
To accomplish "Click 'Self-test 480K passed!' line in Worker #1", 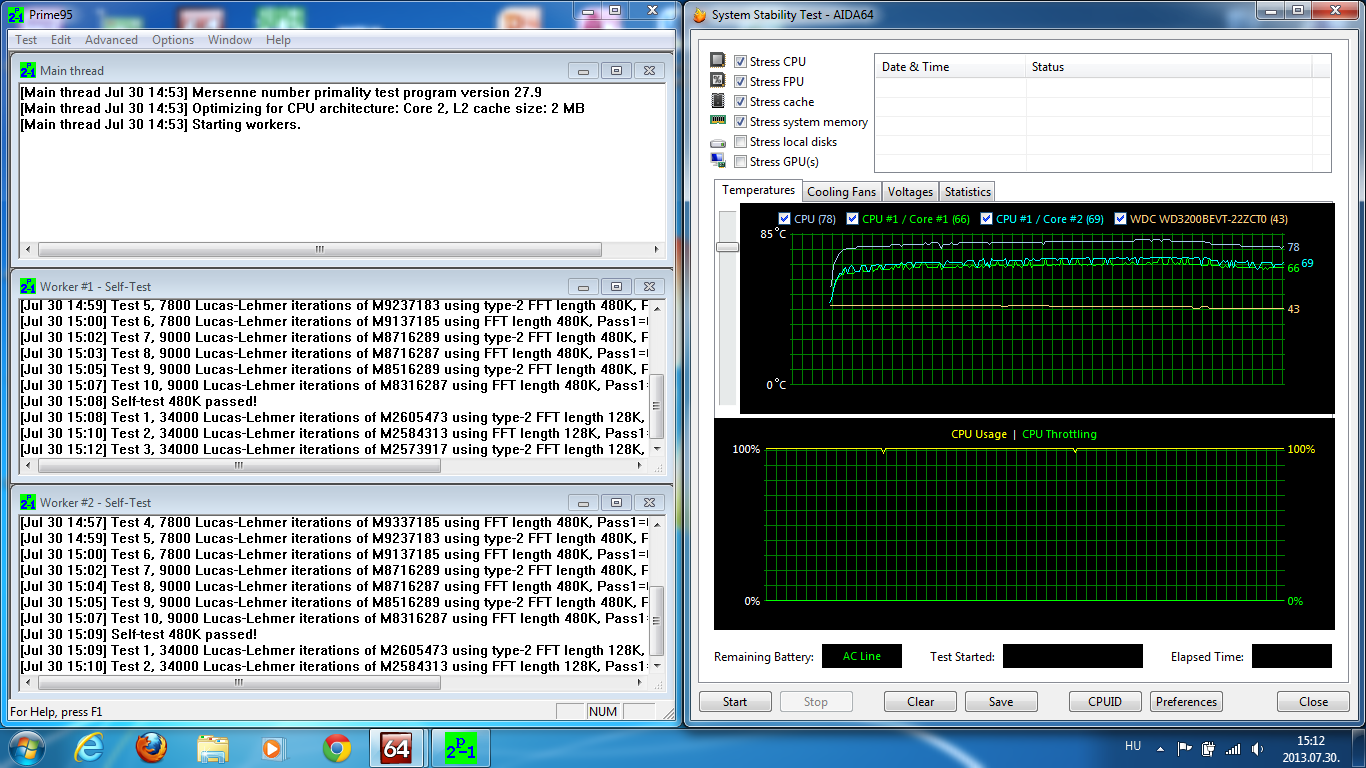I will tap(139, 401).
